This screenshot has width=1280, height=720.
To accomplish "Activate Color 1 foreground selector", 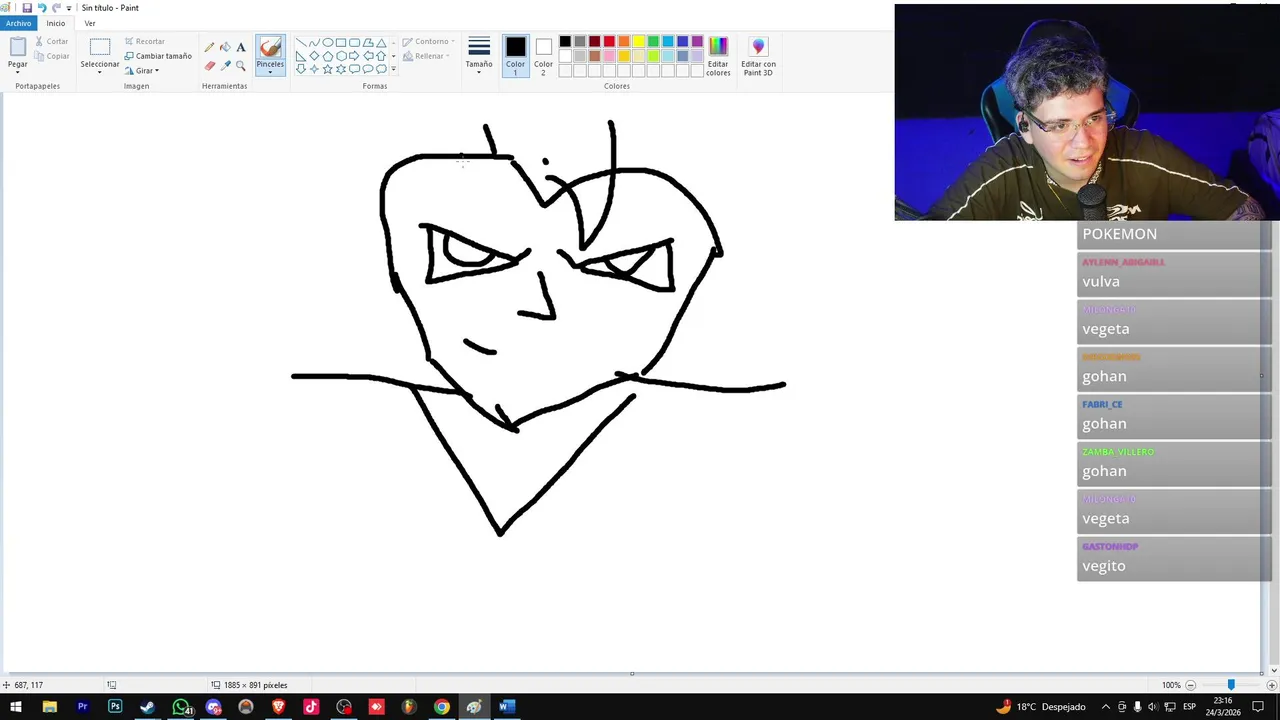I will pyautogui.click(x=516, y=56).
